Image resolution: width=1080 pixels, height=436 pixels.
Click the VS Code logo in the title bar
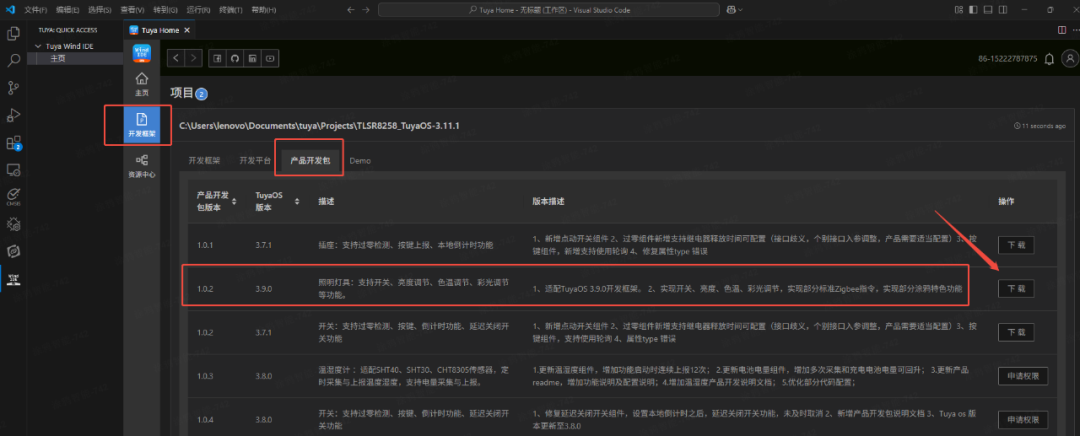[x=10, y=10]
